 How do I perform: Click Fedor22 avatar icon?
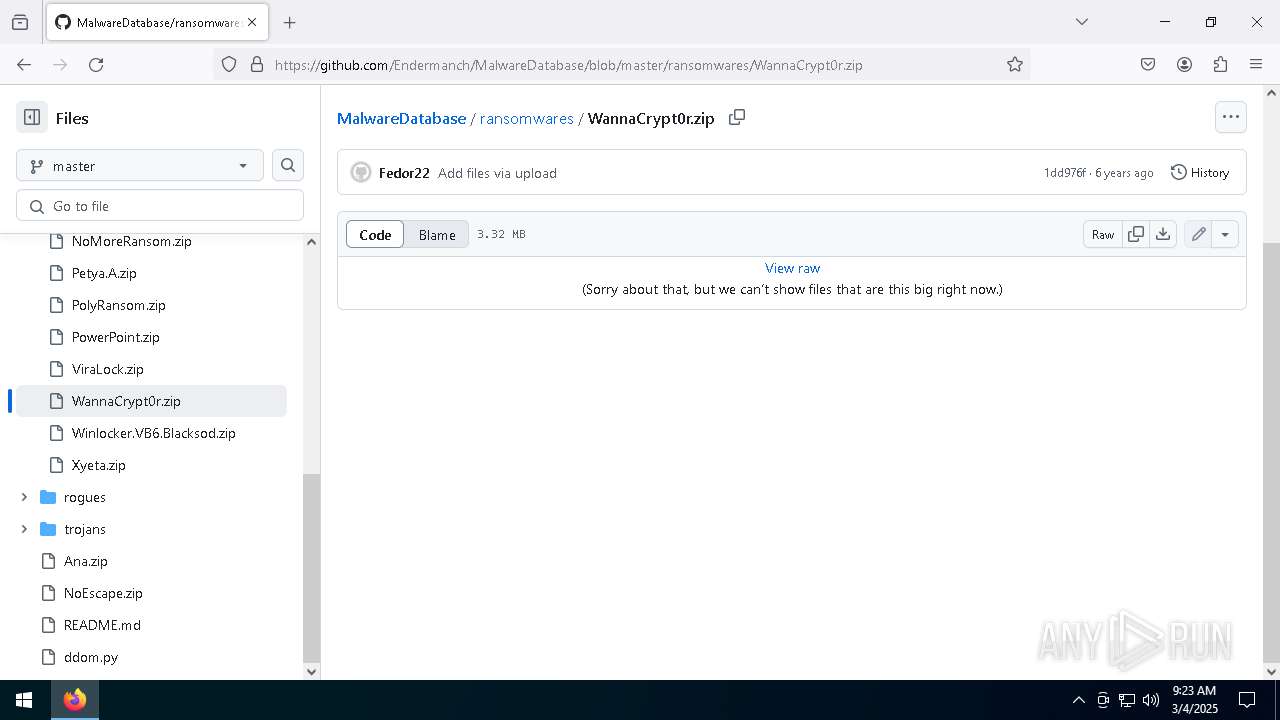coord(361,173)
